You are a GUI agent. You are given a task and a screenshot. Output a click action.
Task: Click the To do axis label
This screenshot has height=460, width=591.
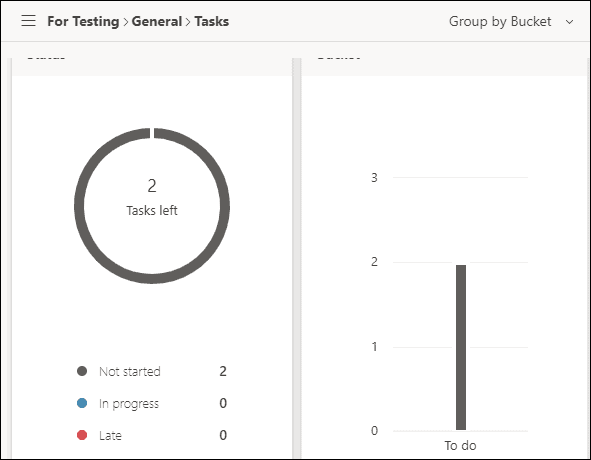point(460,445)
